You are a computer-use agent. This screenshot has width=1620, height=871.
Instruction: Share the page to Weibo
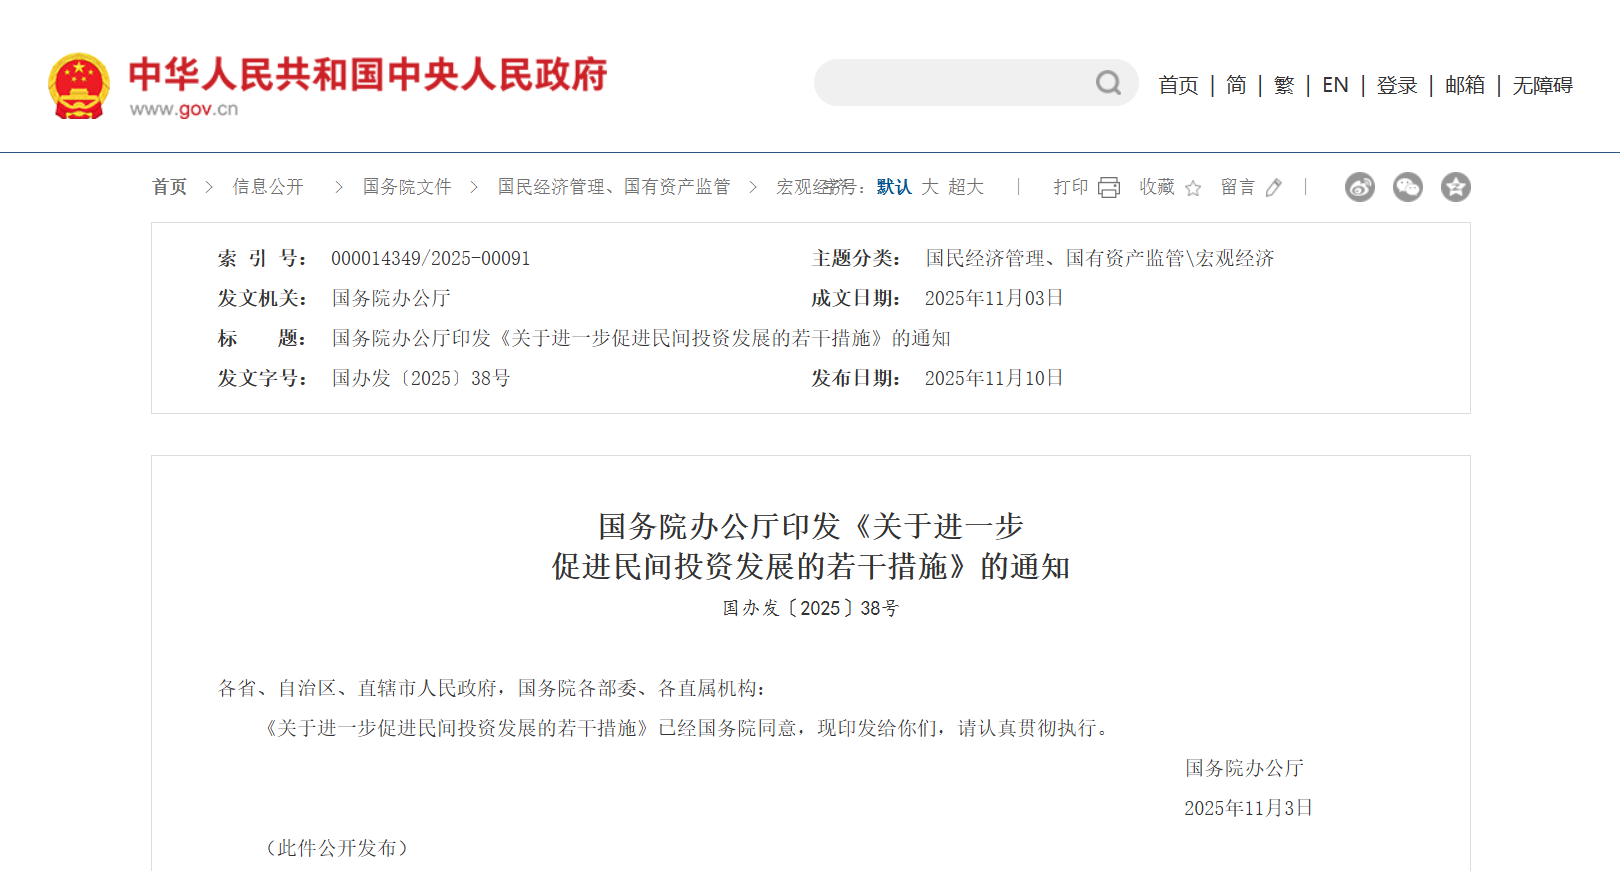pos(1359,187)
